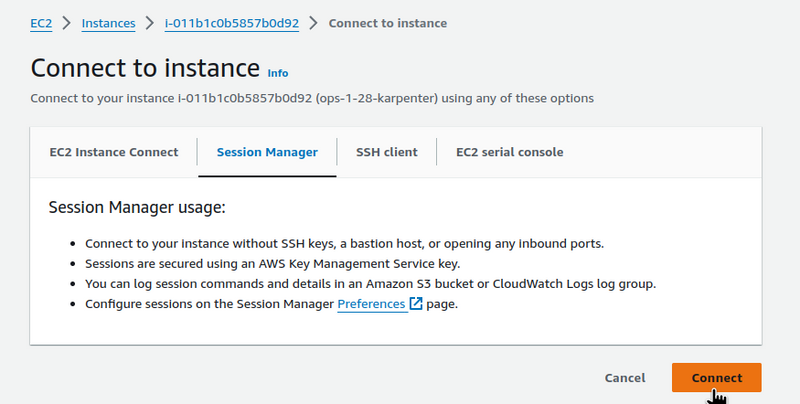Click the ops-1-28-karpenter description line
The image size is (800, 404).
312,98
